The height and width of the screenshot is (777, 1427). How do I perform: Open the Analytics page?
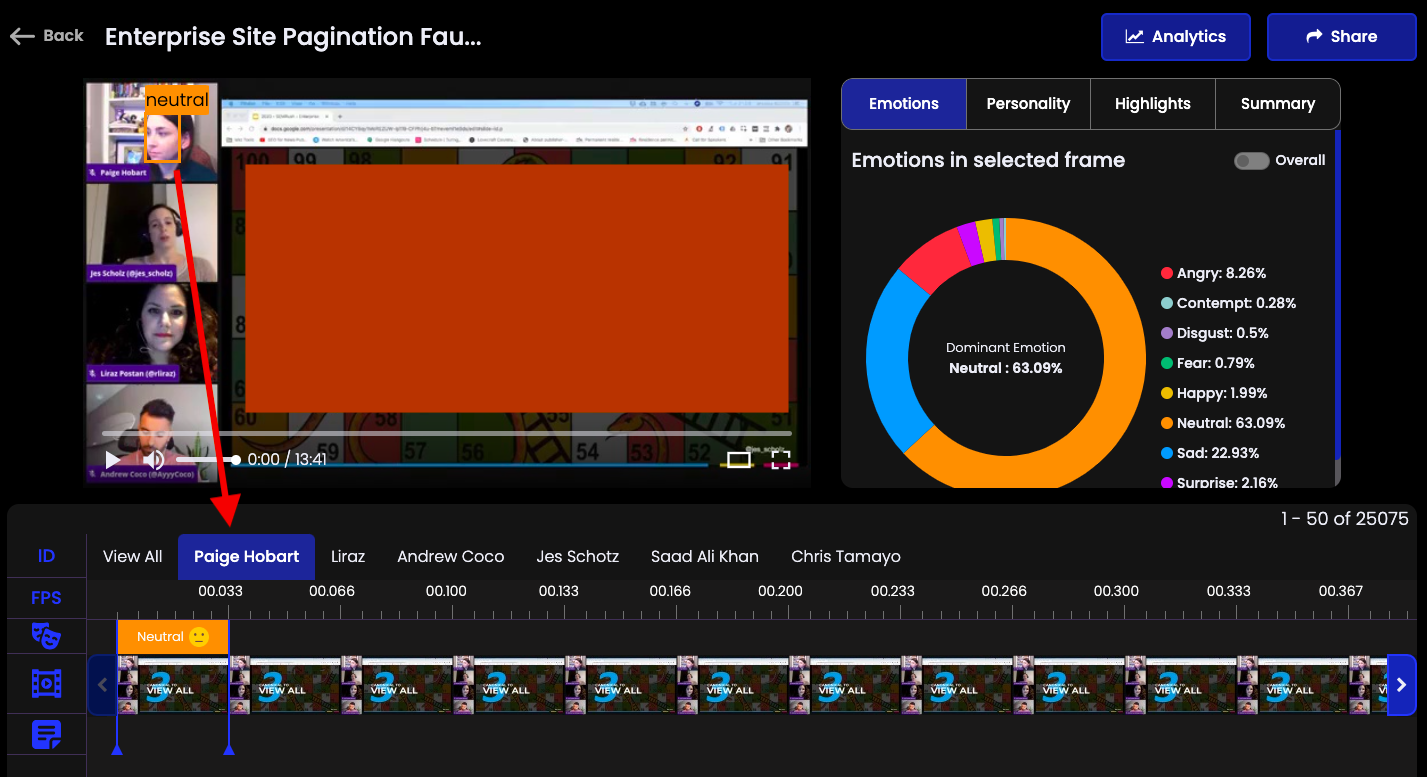coord(1176,37)
